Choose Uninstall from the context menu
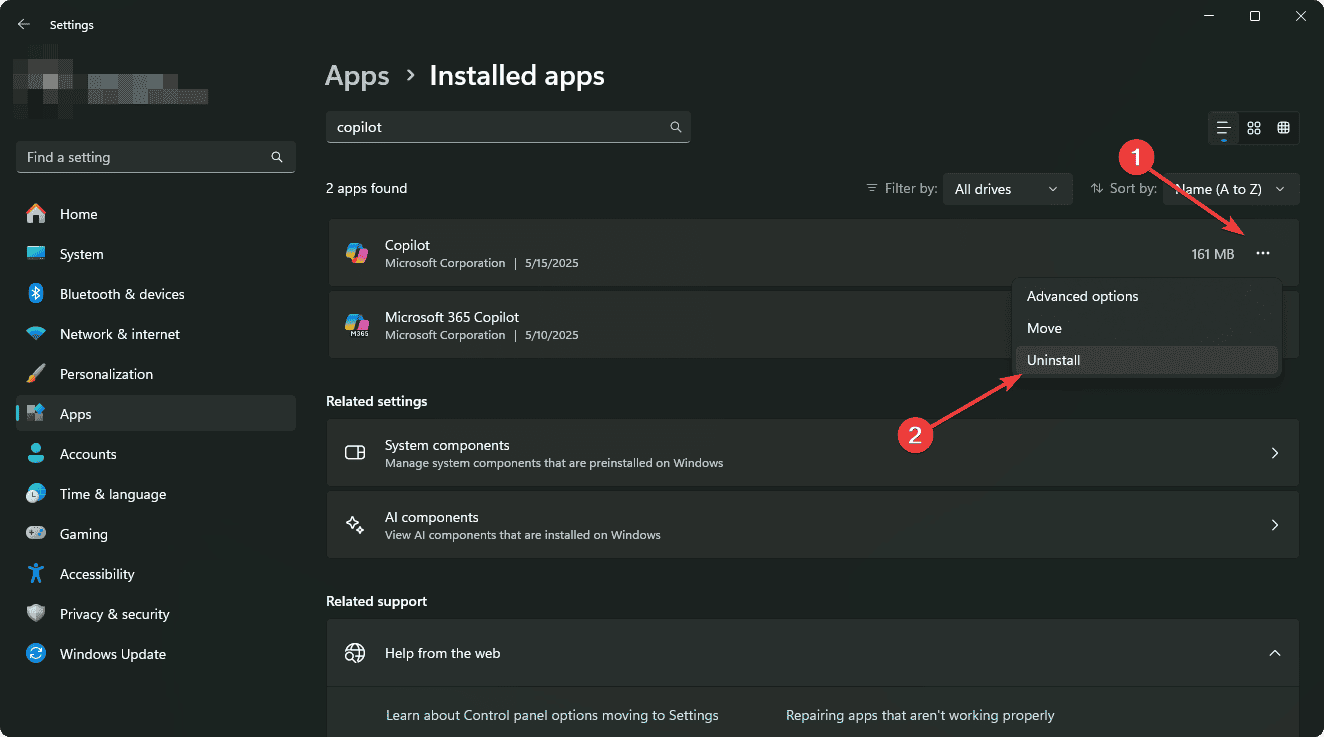 tap(1146, 360)
